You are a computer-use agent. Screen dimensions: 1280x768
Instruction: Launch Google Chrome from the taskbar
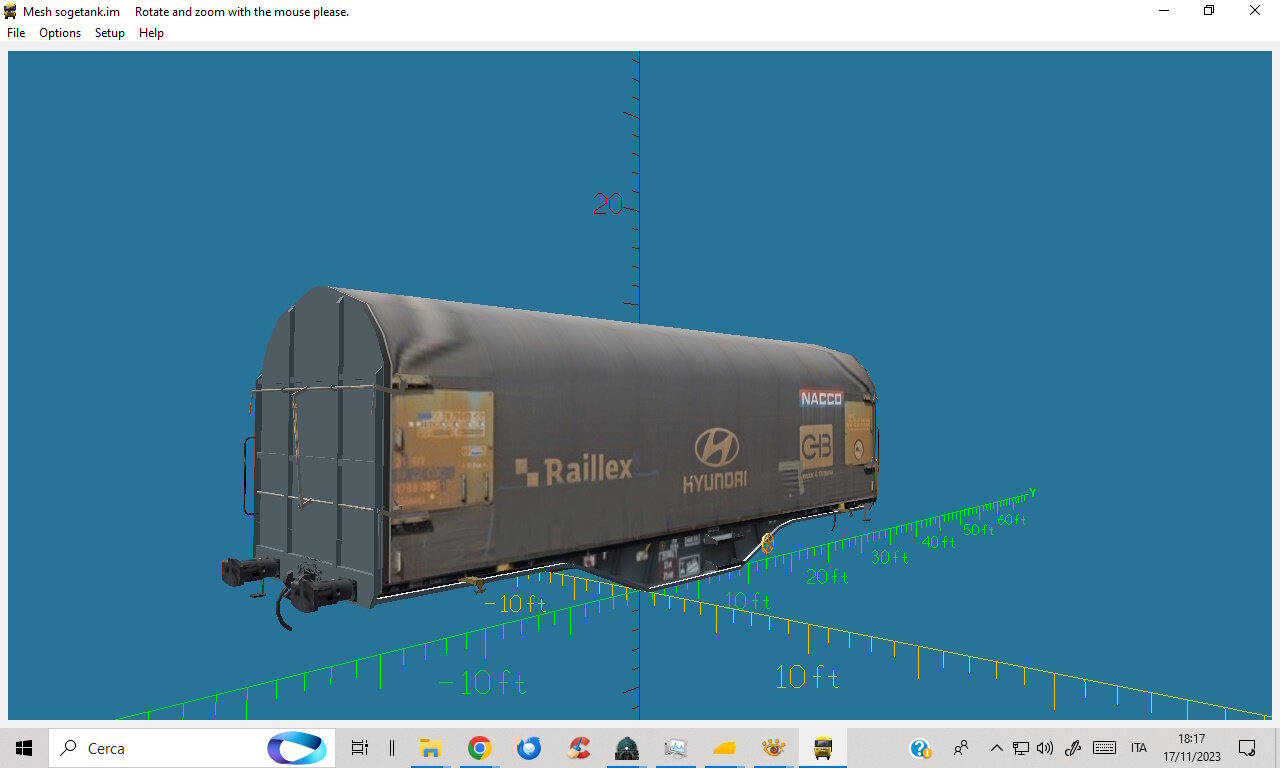tap(480, 748)
